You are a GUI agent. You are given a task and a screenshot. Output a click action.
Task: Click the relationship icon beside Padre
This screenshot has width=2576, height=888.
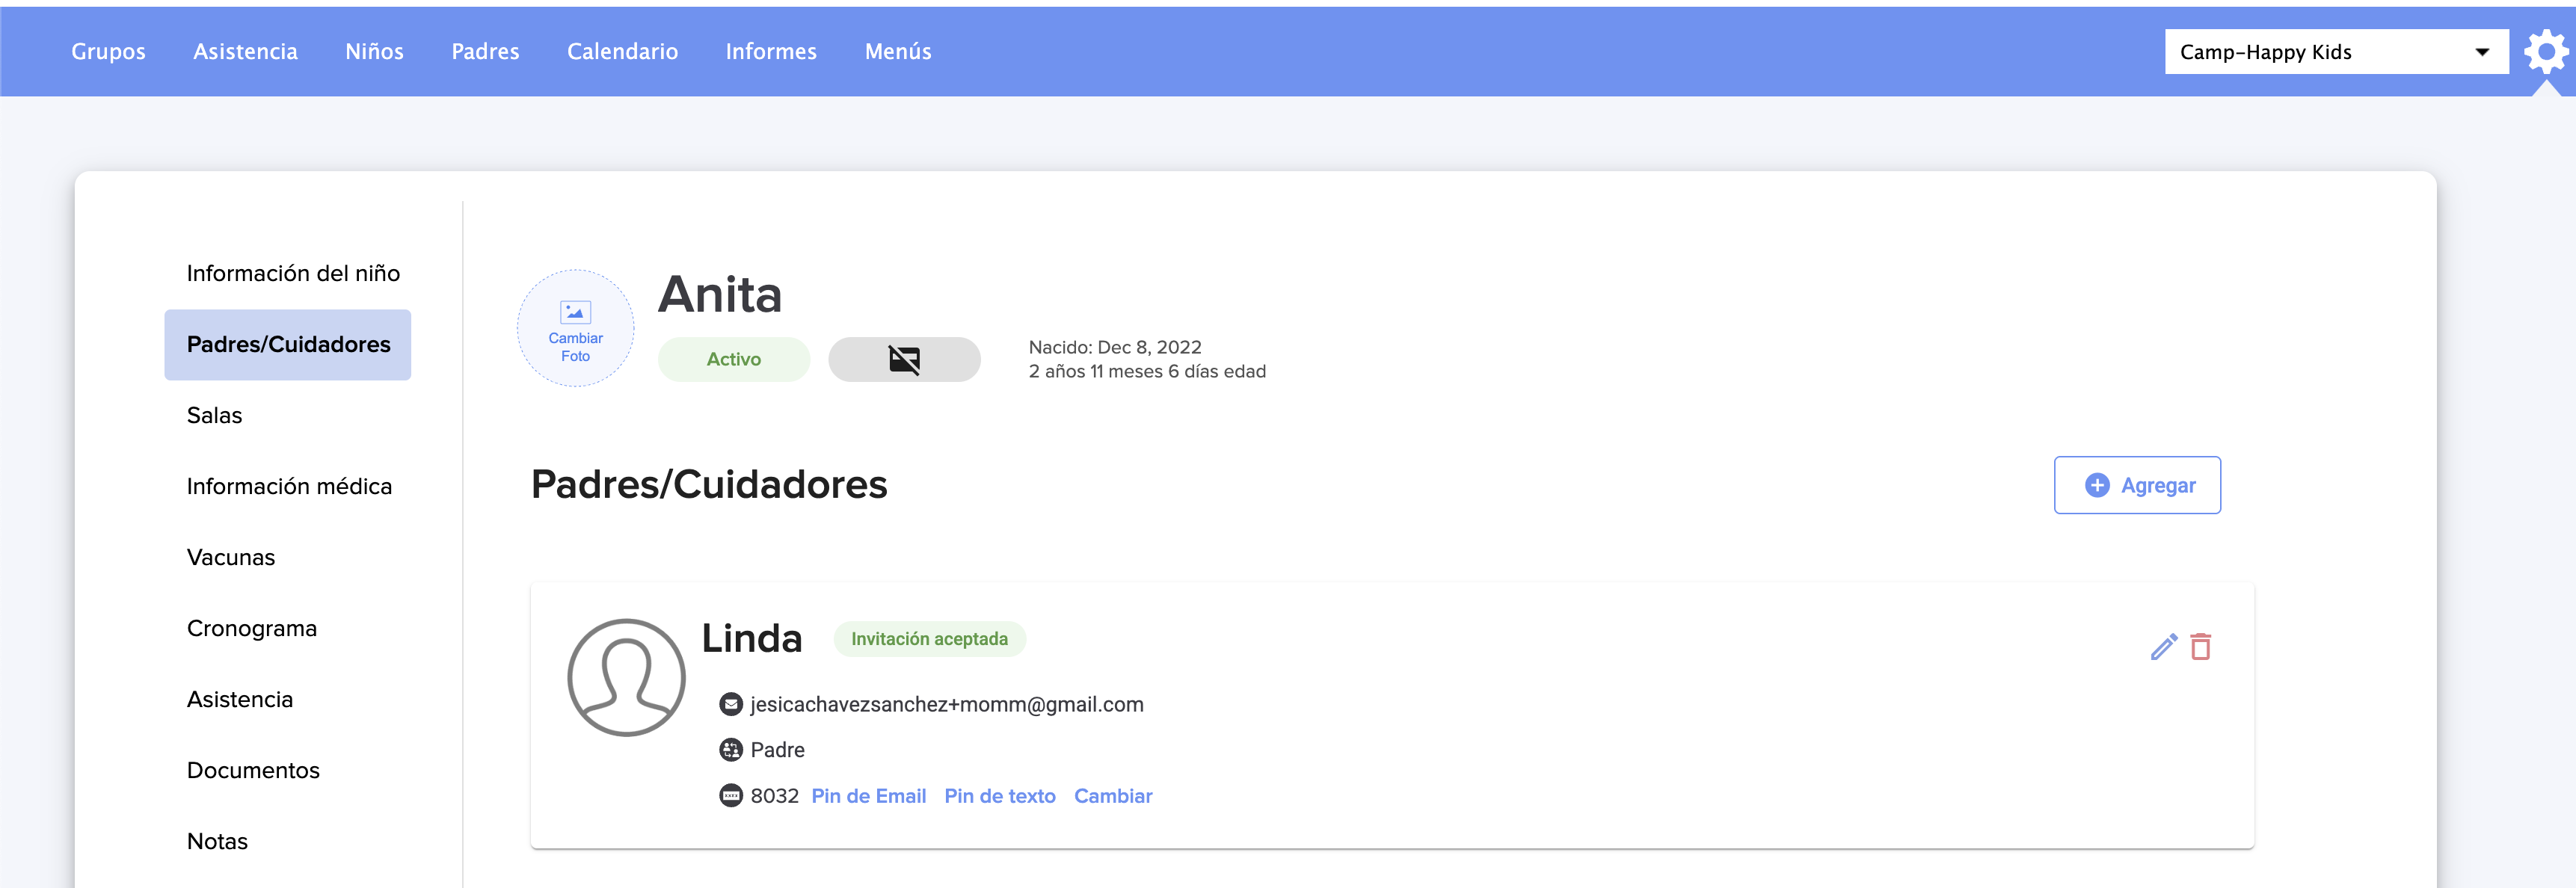coord(731,750)
